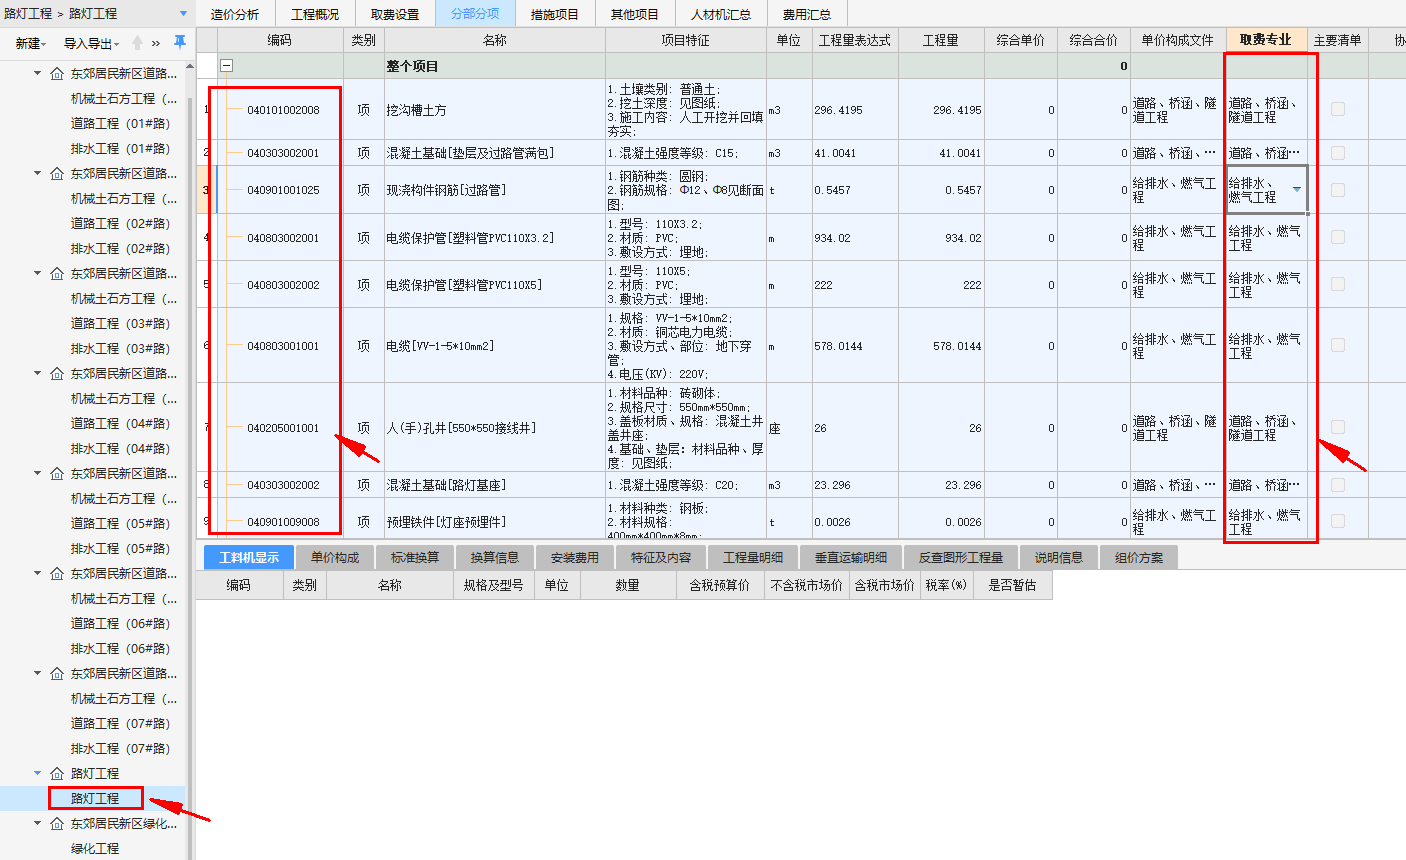The height and width of the screenshot is (860, 1406).
Task: Select tree item 排水工程 (07#路)
Action: [x=120, y=749]
